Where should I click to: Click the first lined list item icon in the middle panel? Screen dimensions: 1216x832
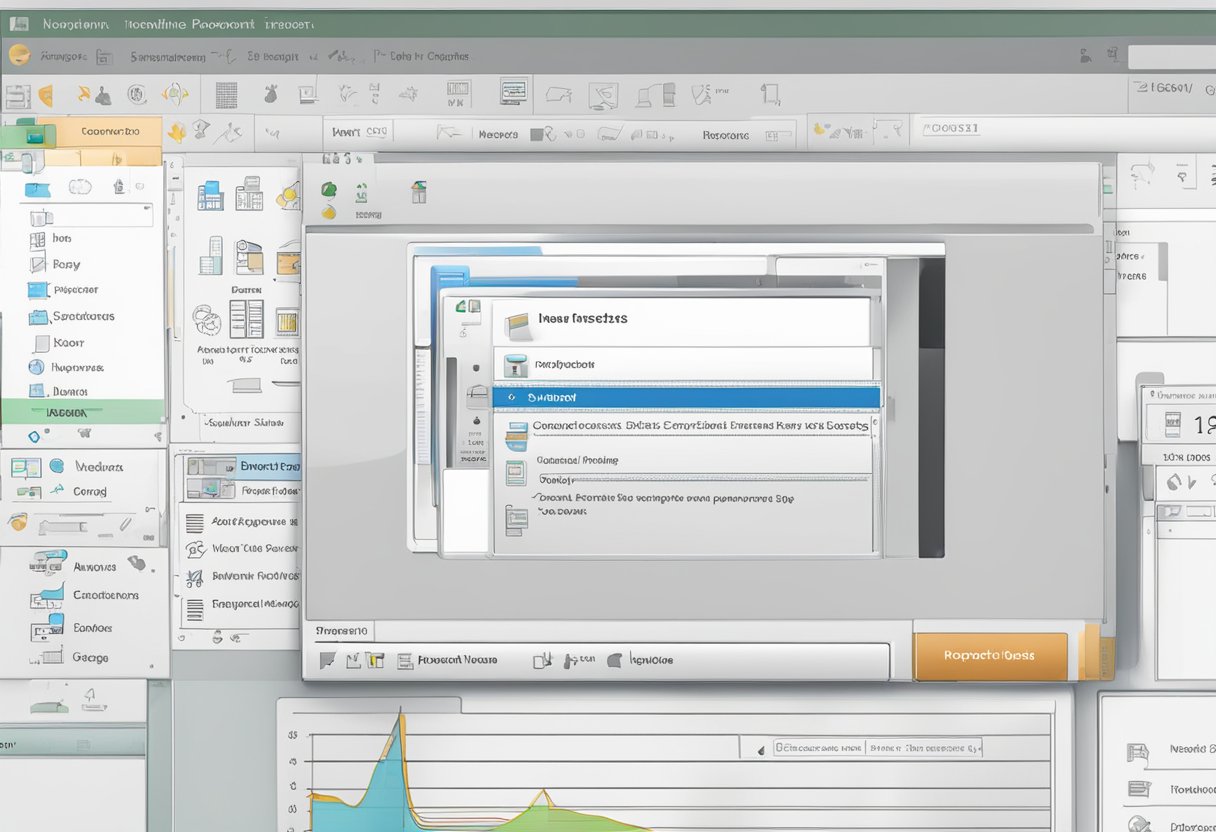(195, 523)
